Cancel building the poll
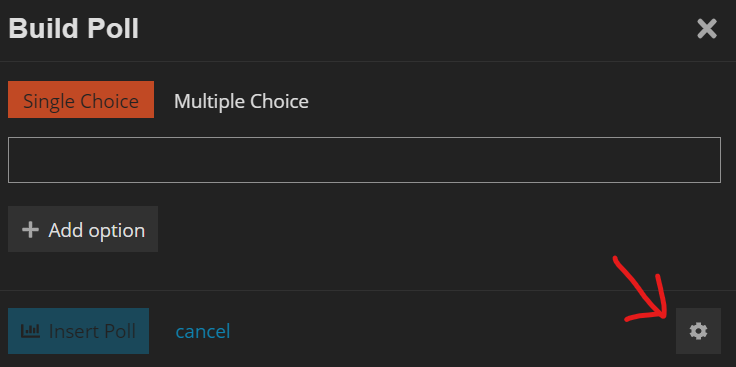The width and height of the screenshot is (736, 367). click(x=203, y=331)
